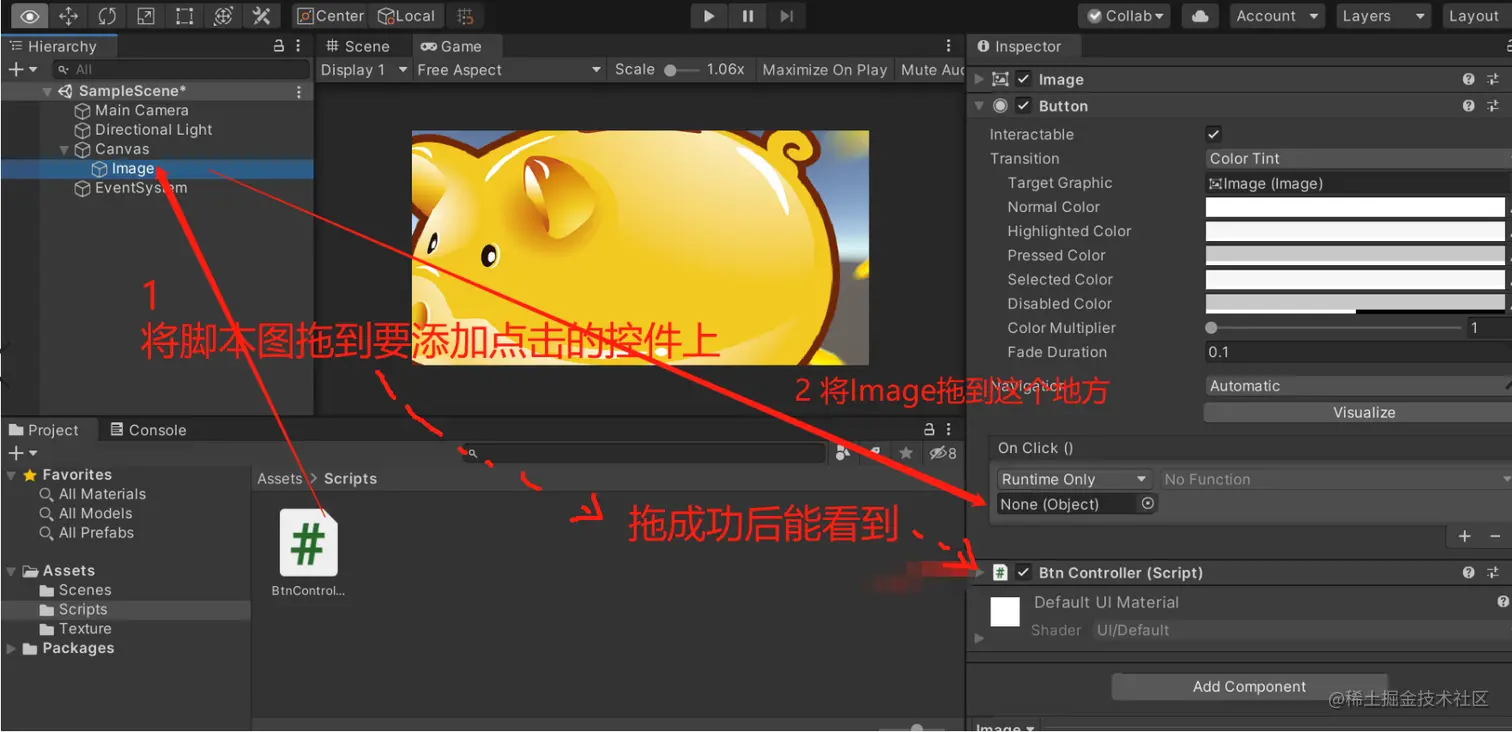Filter Project by favorites star icon
1512x732 pixels.
click(x=906, y=453)
